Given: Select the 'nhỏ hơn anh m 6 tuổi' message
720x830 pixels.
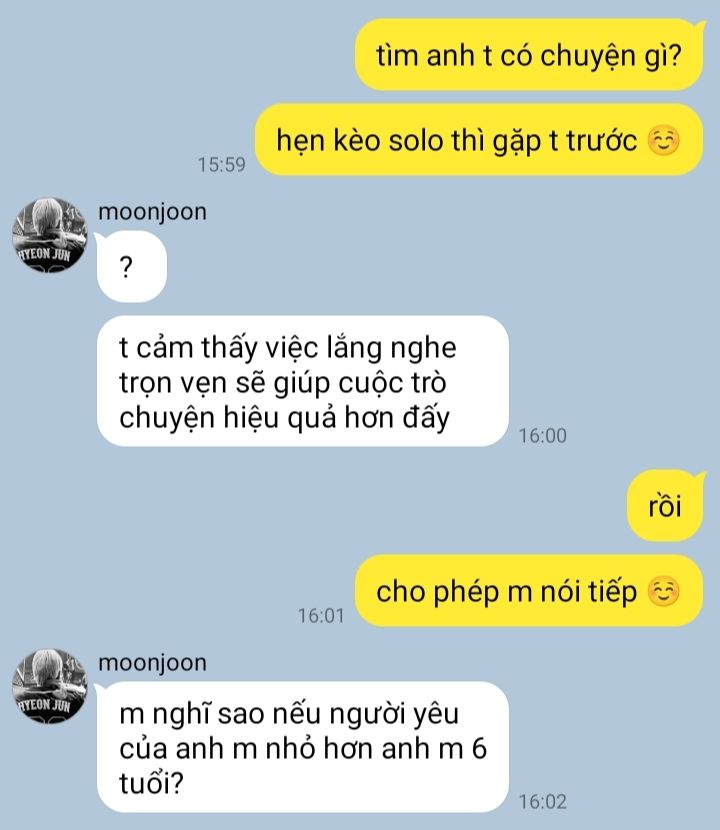Looking at the screenshot, I should 302,747.
